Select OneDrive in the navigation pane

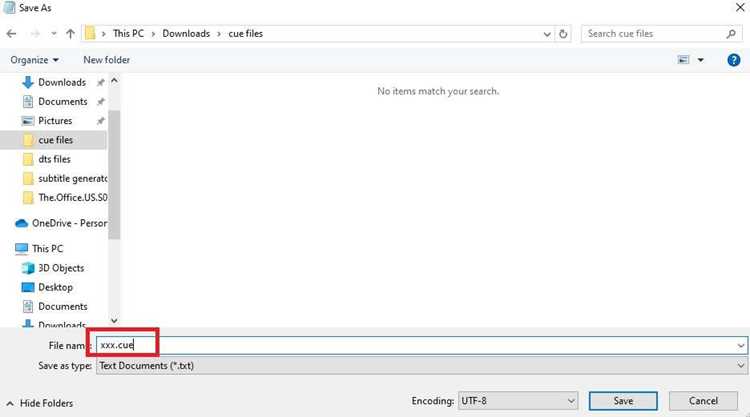point(61,223)
